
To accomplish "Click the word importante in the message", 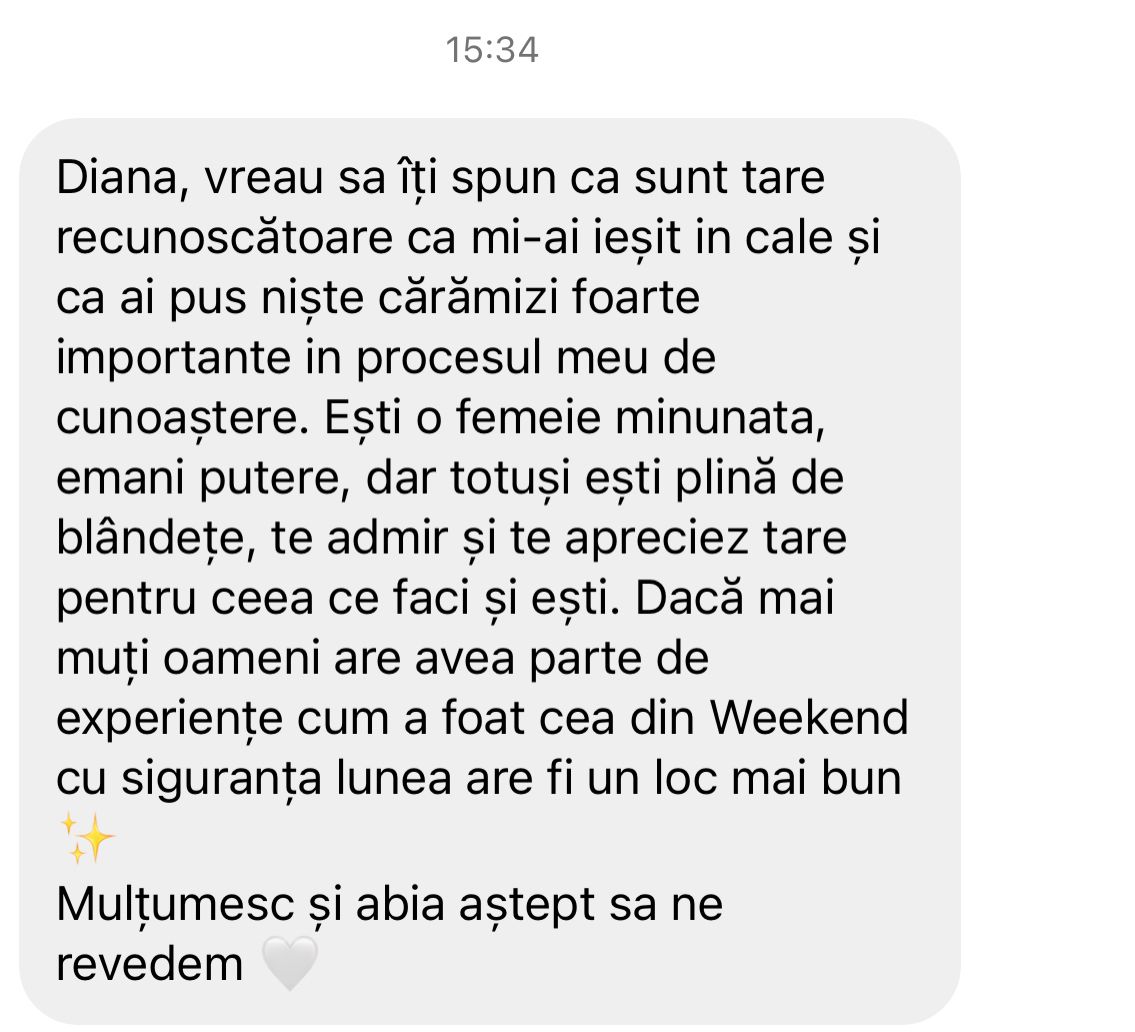I will (x=174, y=359).
